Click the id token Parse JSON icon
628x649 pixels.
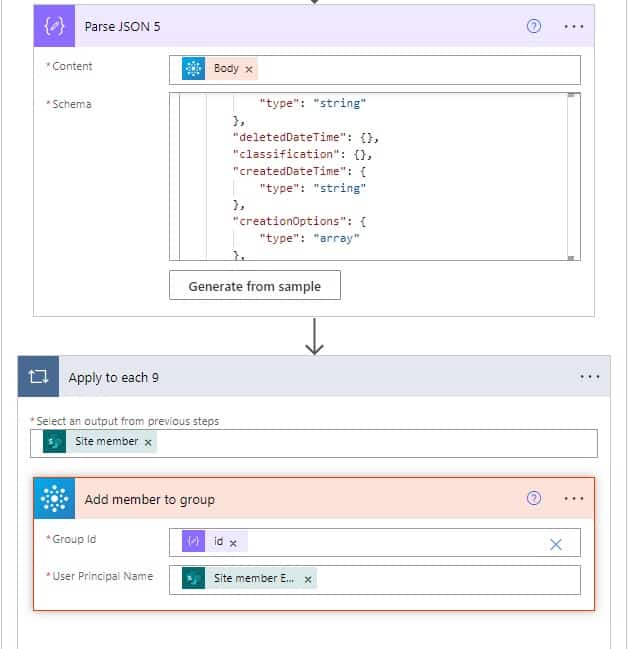tap(193, 541)
